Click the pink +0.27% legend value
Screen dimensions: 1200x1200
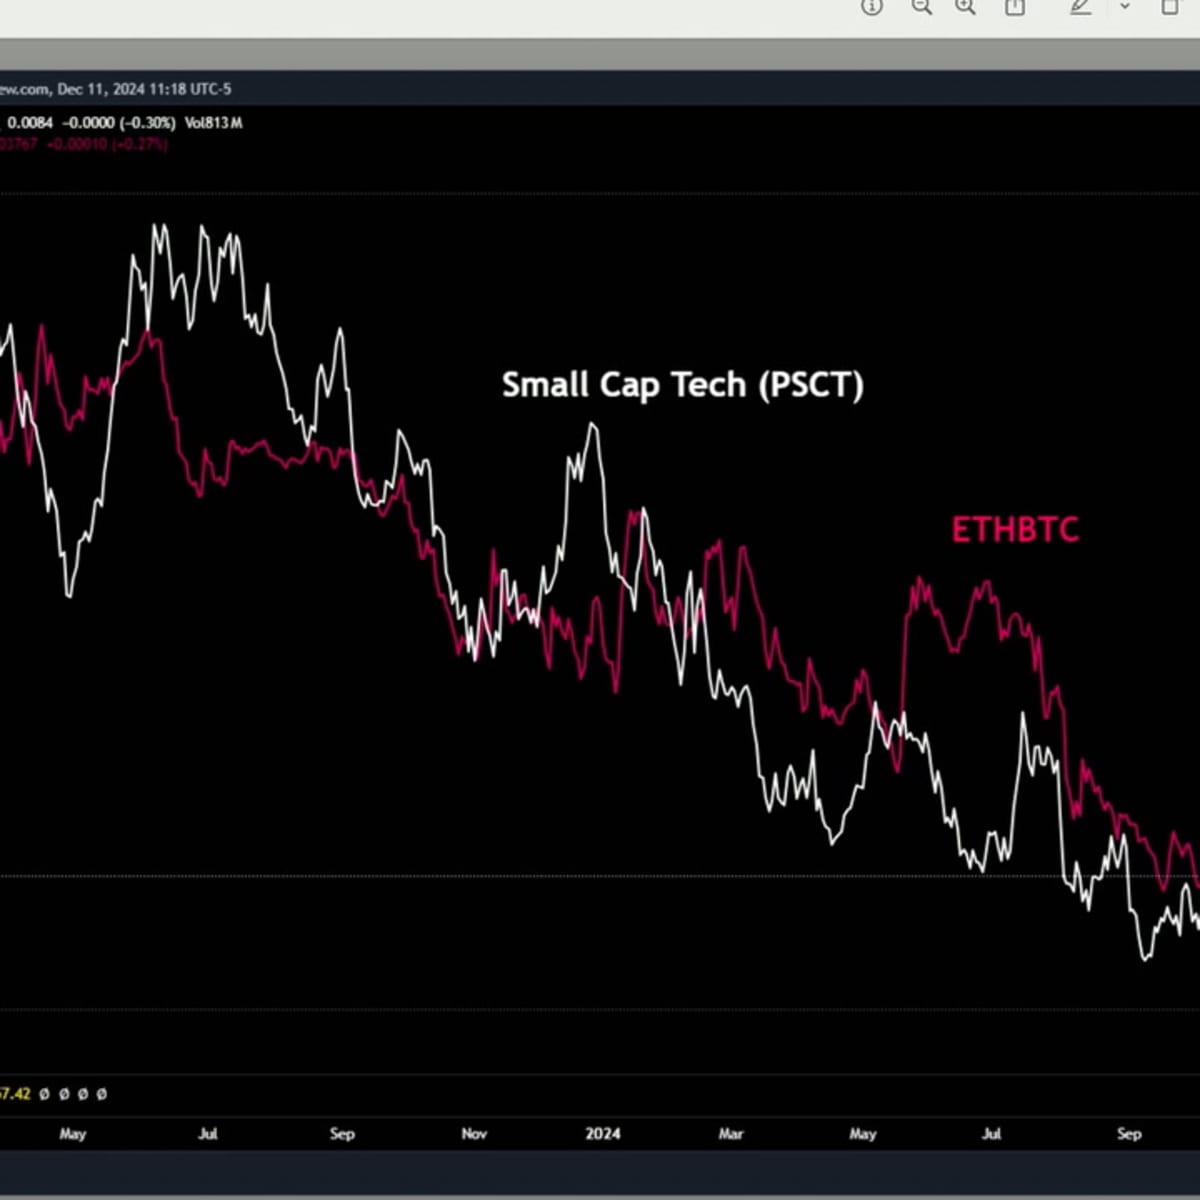point(142,144)
